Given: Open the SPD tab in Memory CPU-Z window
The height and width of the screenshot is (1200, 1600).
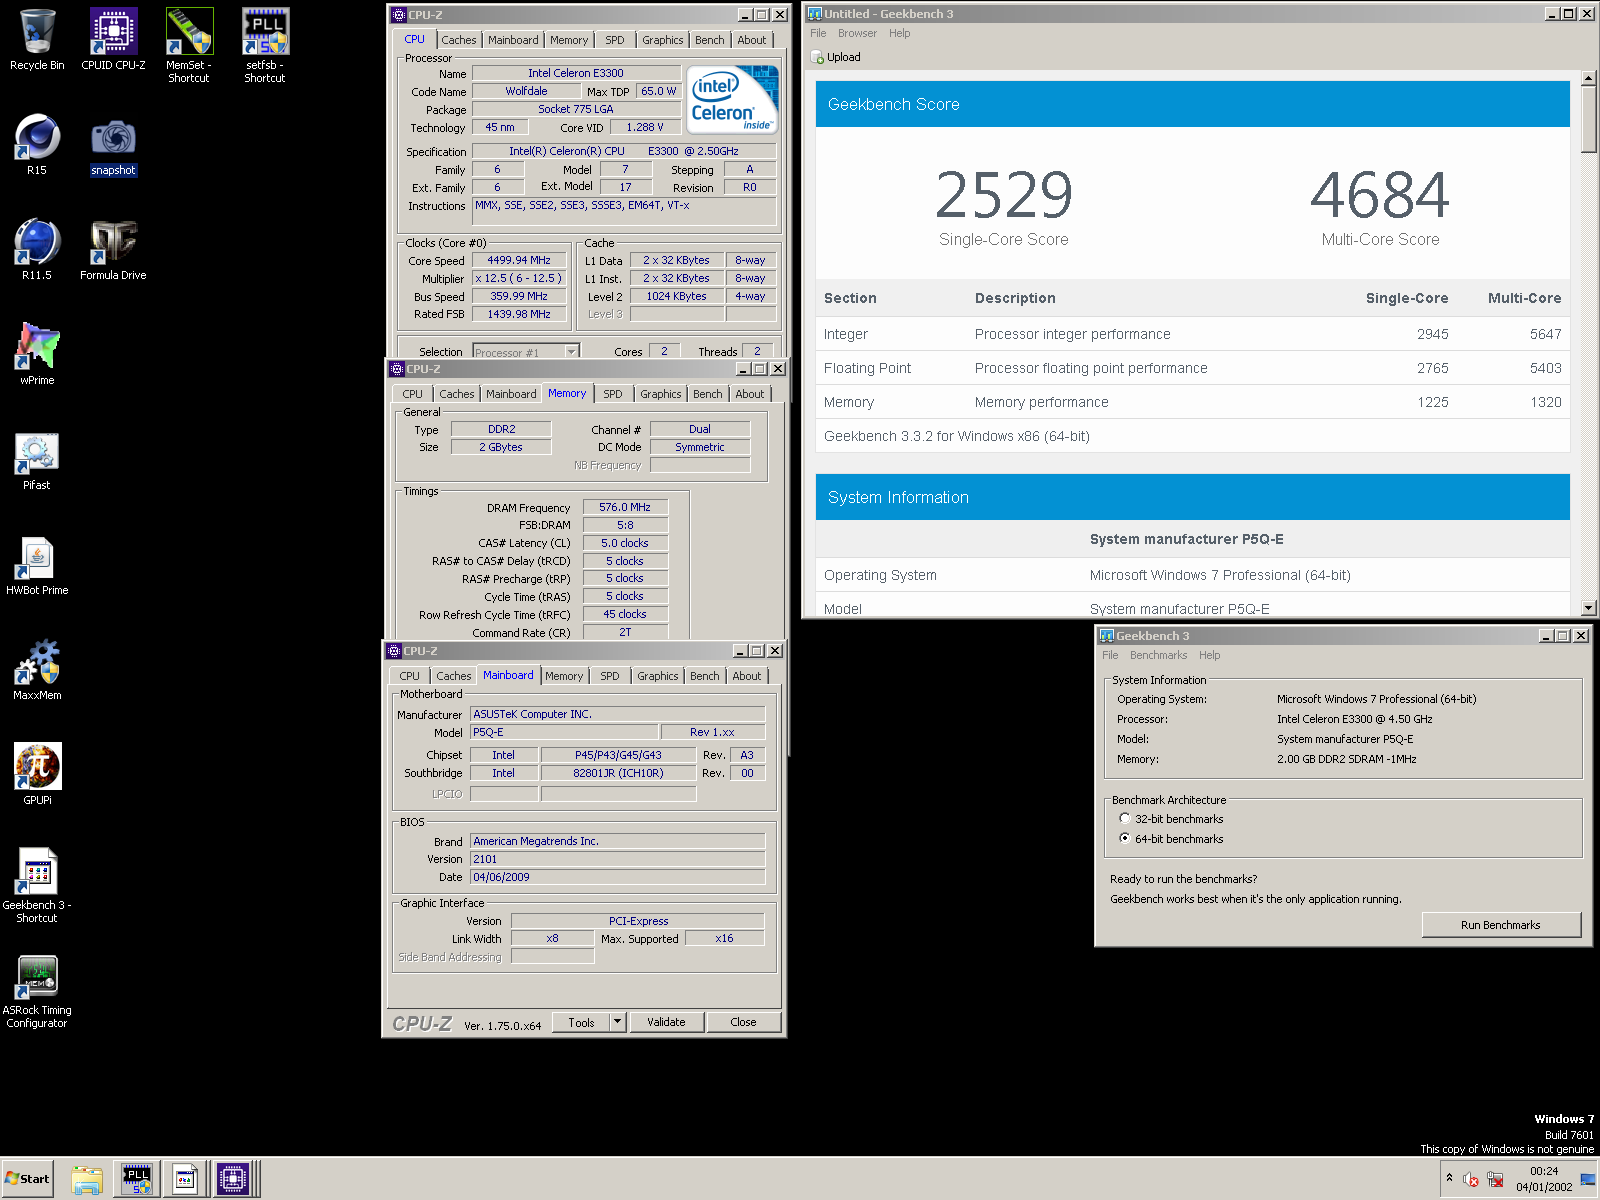Looking at the screenshot, I should coord(613,394).
